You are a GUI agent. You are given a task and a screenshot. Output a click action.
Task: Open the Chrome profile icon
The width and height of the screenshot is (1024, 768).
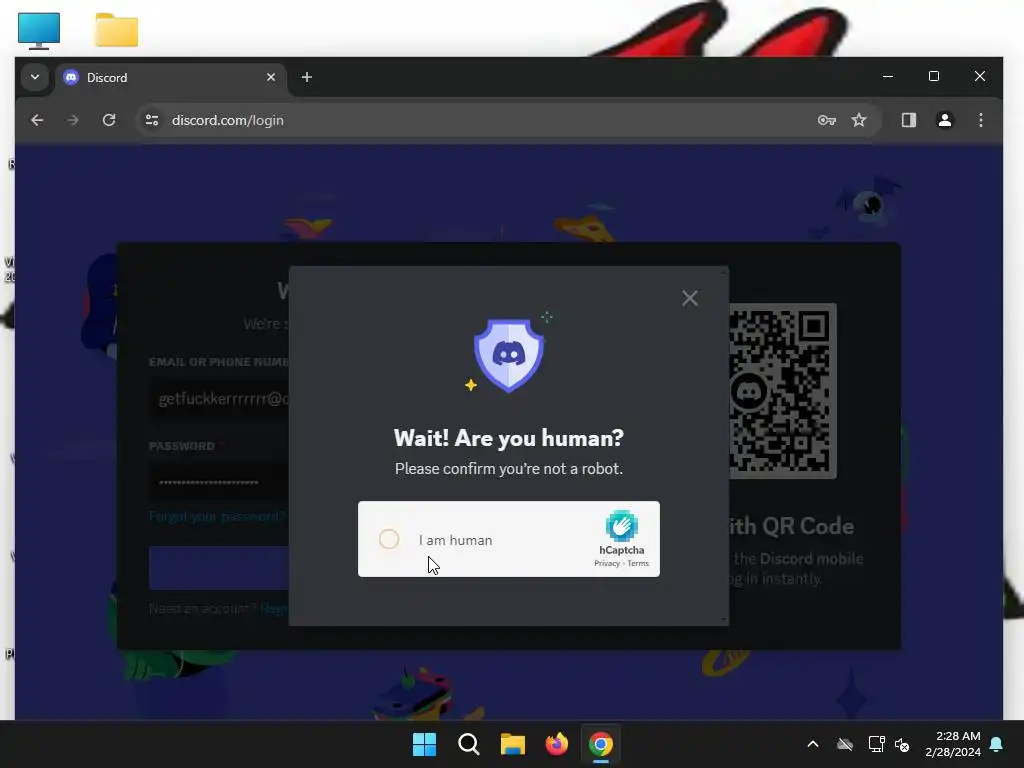point(944,120)
